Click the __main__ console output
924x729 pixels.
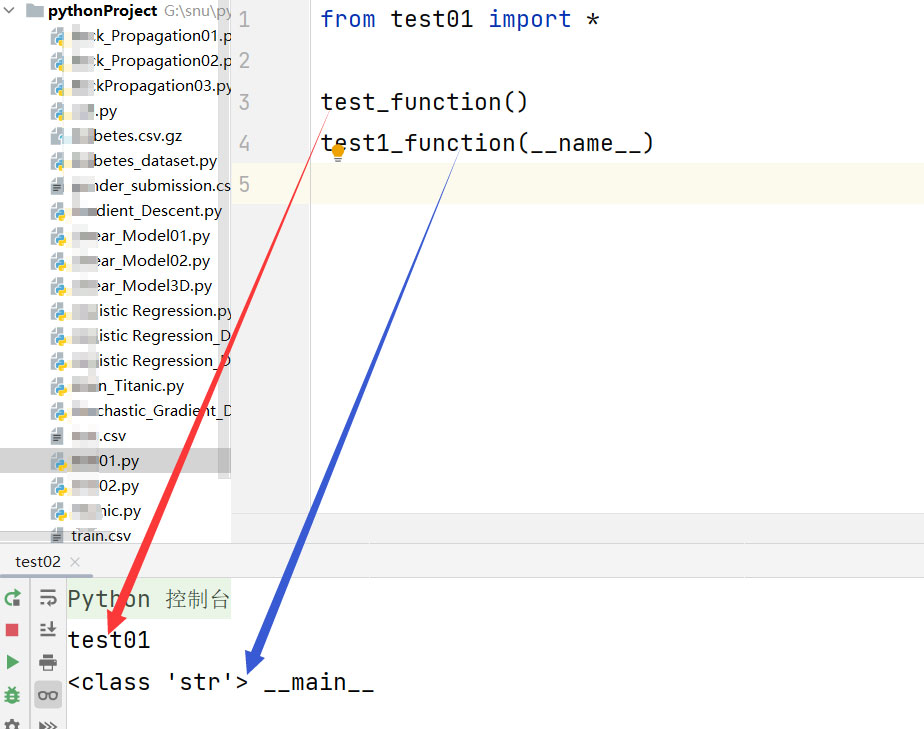click(x=318, y=682)
